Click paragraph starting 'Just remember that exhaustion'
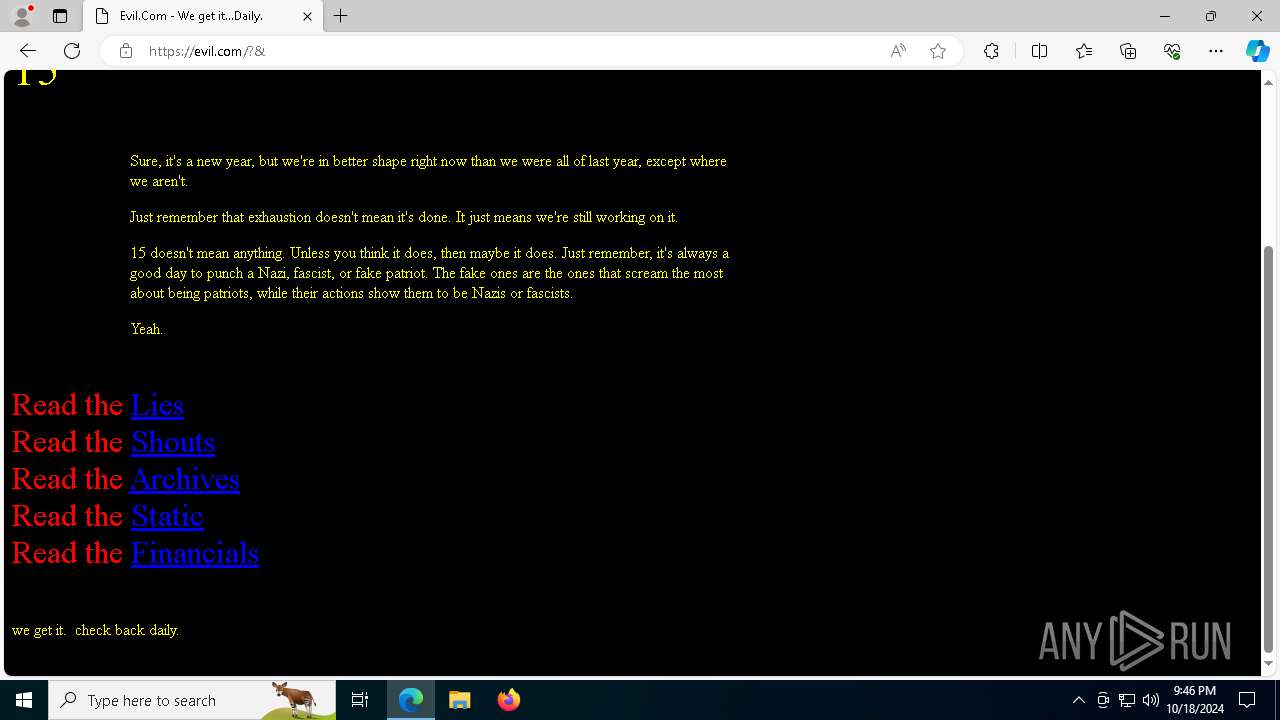This screenshot has width=1280, height=720. coord(404,217)
